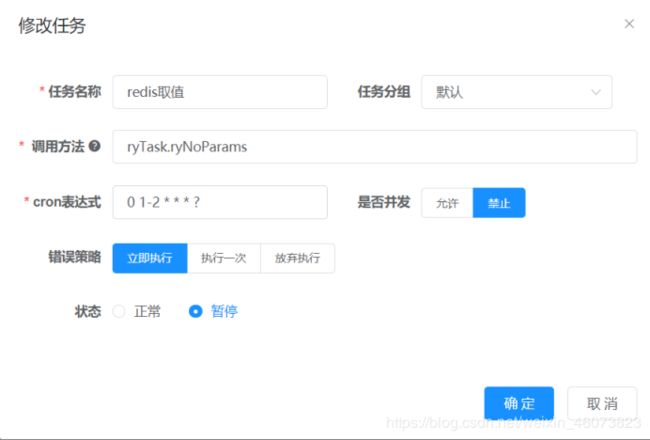Click the help icon beside 调用方法
Screen dimensions: 650x440
(x=95, y=146)
